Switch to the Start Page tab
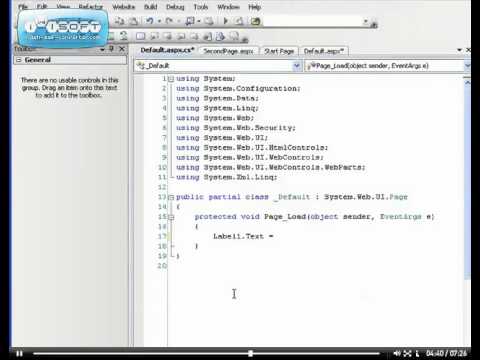480x360 pixels. pos(279,51)
